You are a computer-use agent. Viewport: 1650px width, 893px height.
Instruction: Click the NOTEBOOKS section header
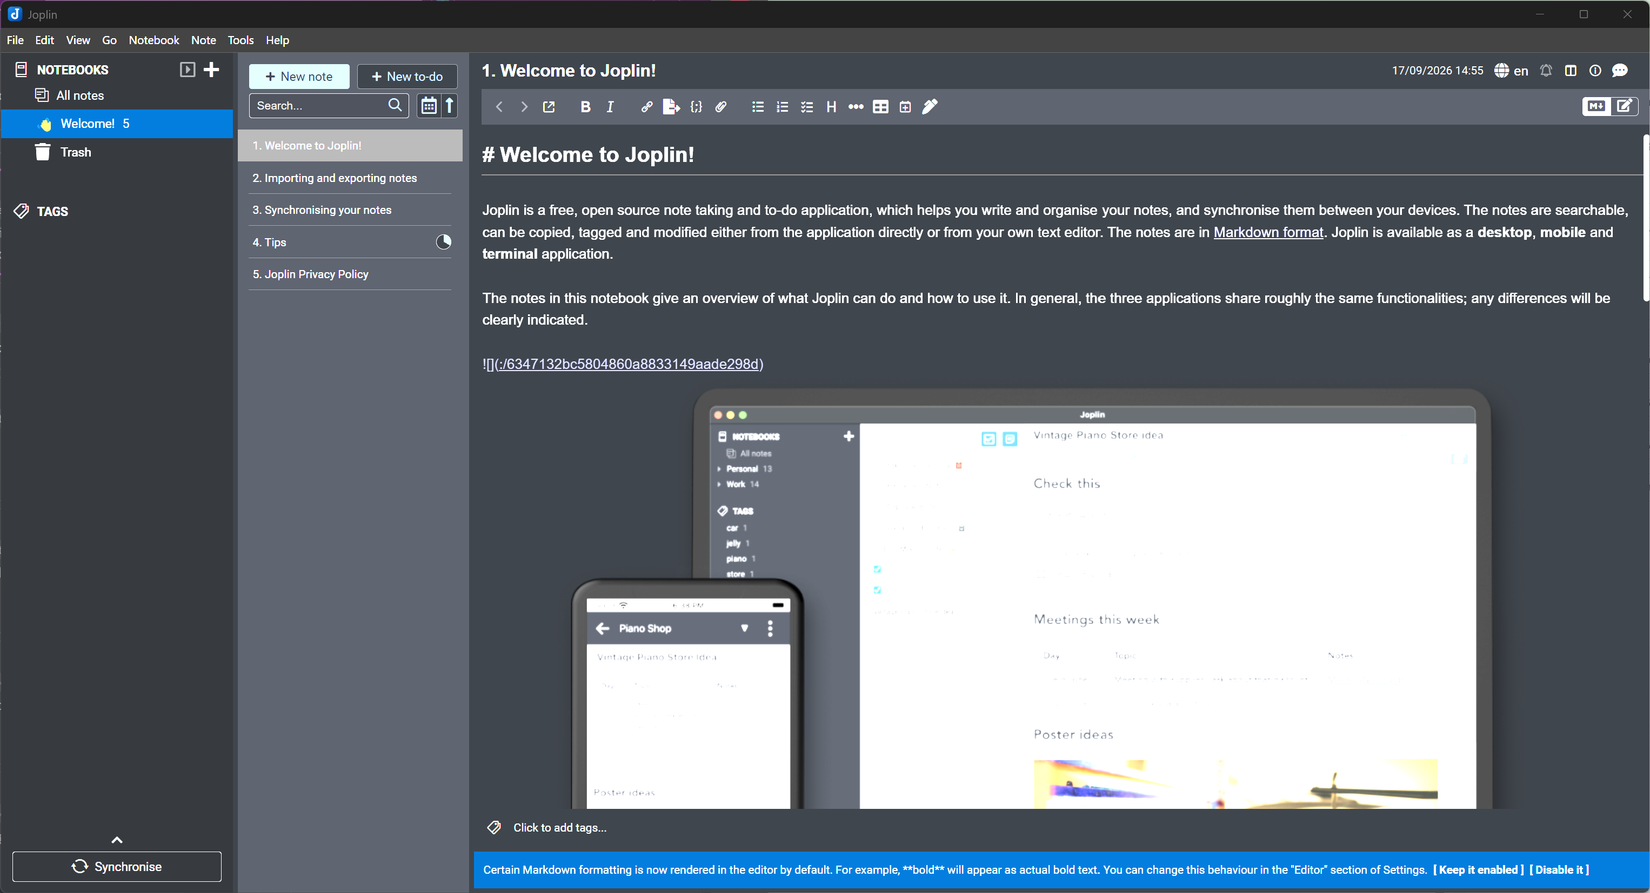[x=72, y=70]
